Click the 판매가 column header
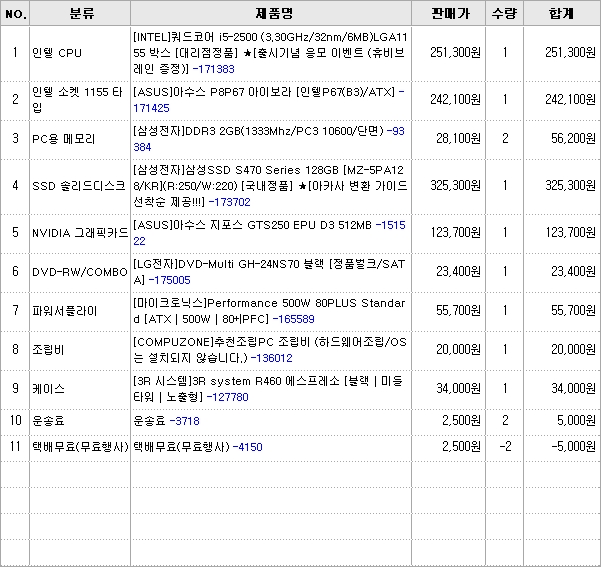This screenshot has width=601, height=567. pos(450,14)
